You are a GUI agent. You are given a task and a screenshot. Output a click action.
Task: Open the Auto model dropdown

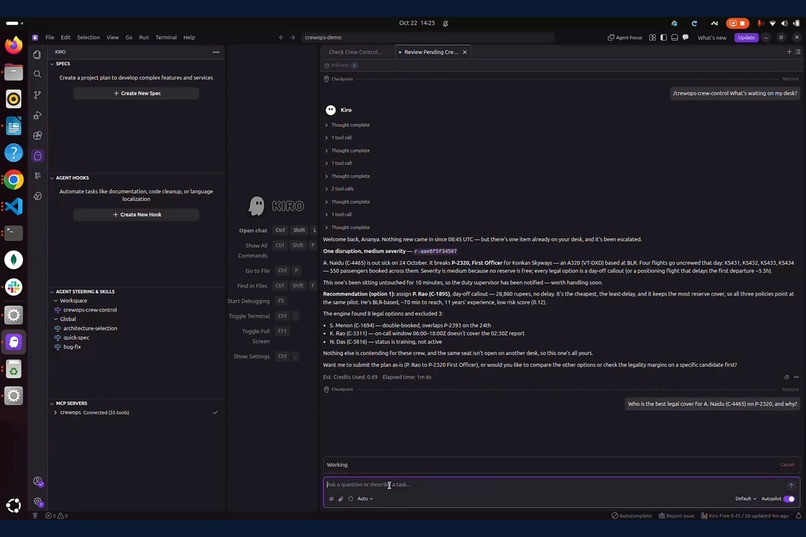365,499
